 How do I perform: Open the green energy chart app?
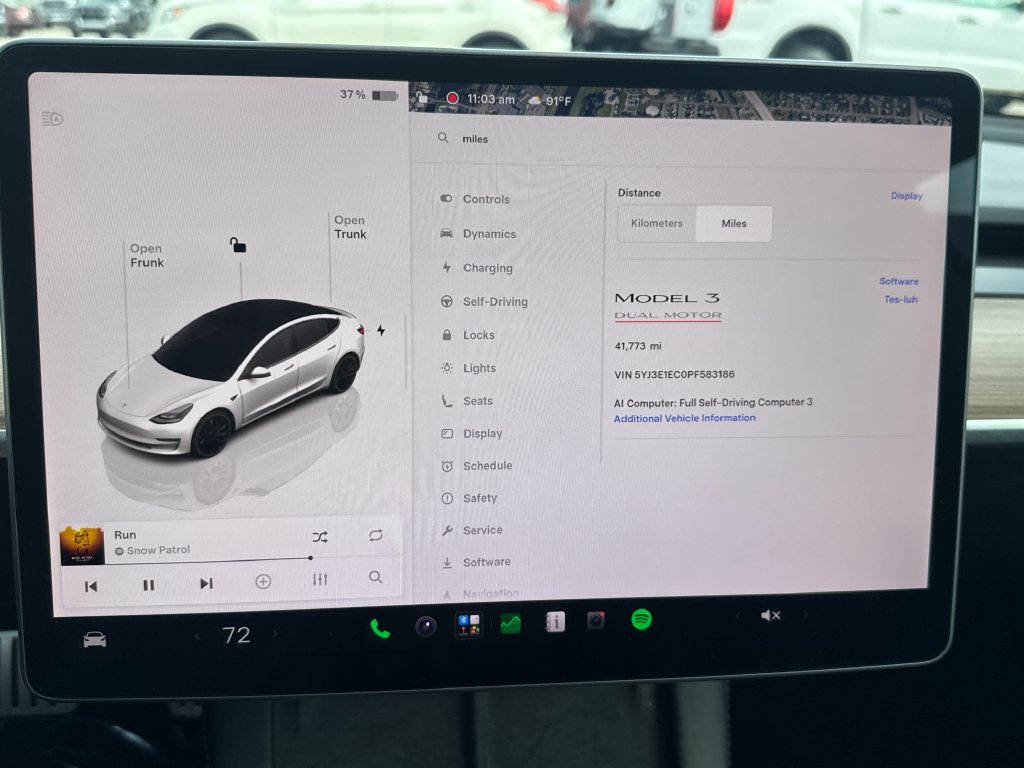pyautogui.click(x=511, y=624)
